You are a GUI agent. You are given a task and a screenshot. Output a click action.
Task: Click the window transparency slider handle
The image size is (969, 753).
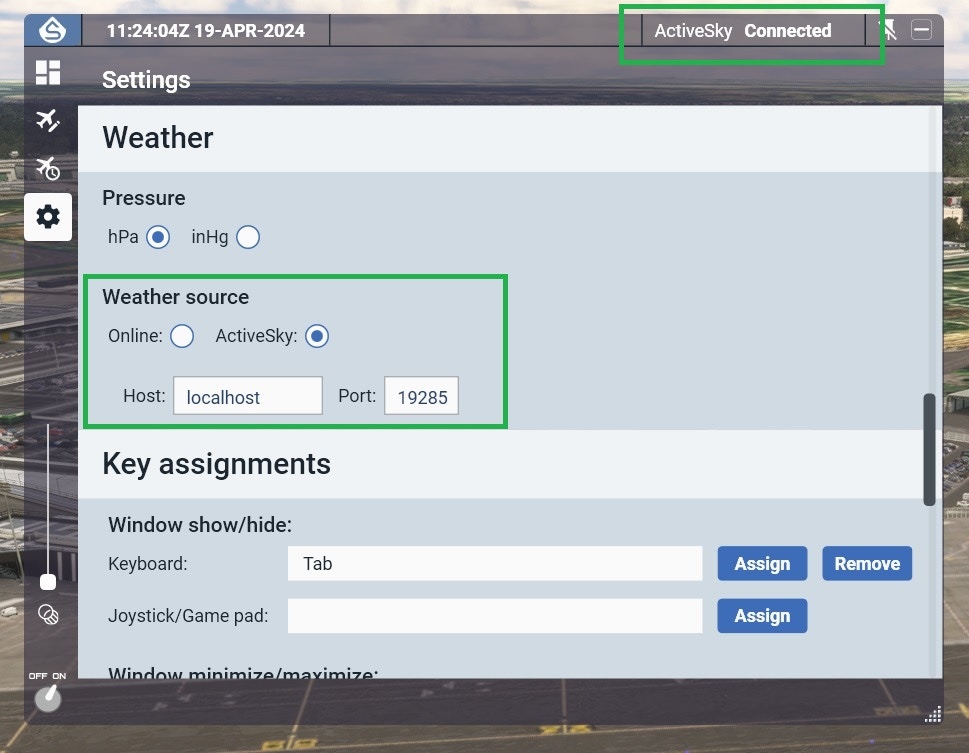click(x=48, y=582)
